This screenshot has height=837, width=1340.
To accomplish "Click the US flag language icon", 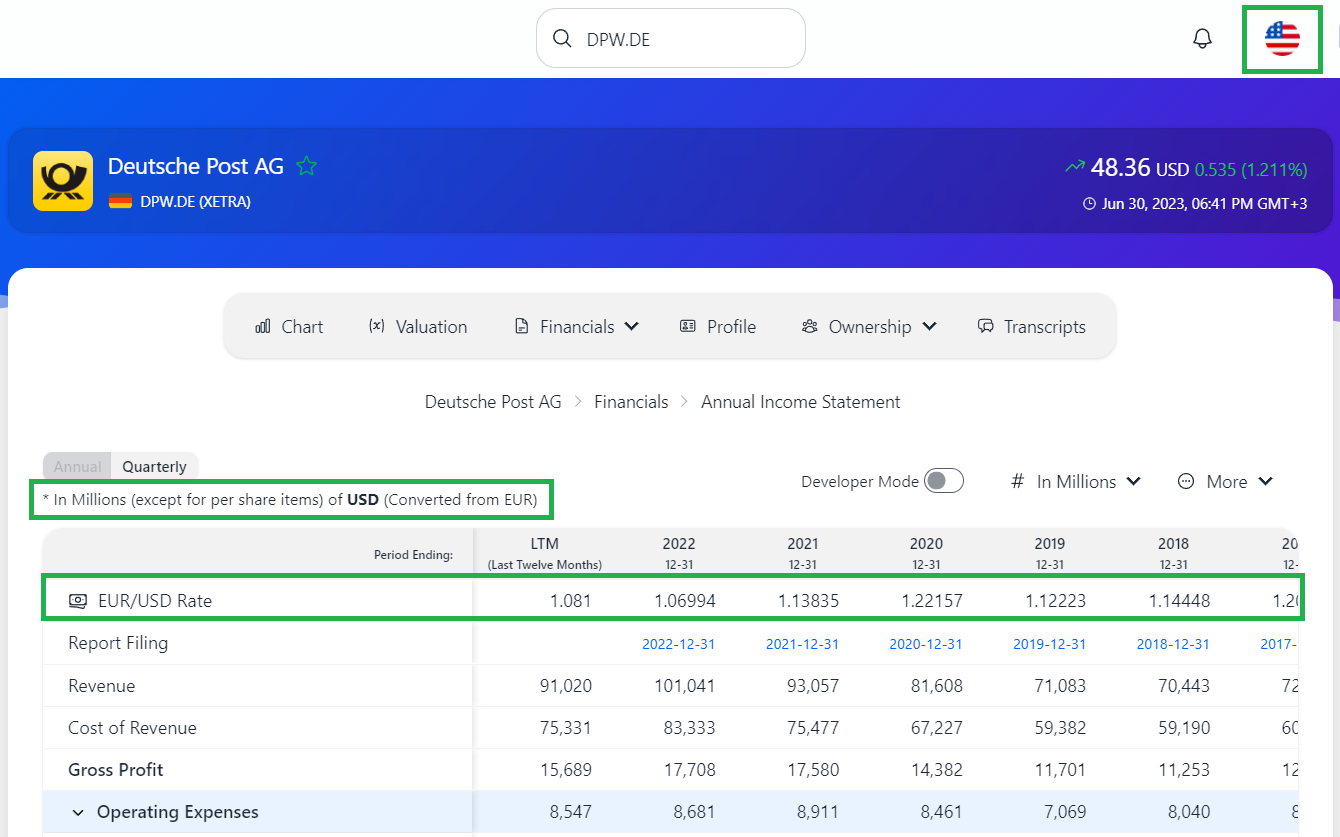I will pyautogui.click(x=1282, y=39).
